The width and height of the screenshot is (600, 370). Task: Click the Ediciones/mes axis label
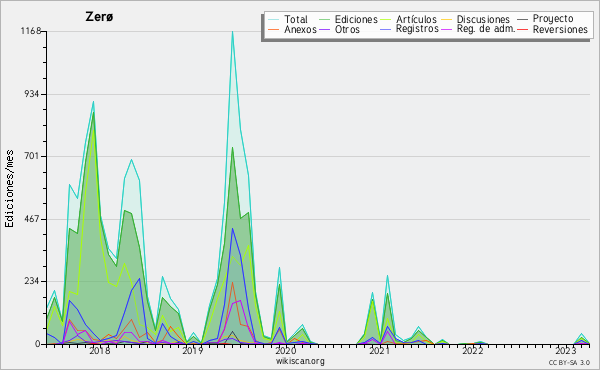point(9,189)
